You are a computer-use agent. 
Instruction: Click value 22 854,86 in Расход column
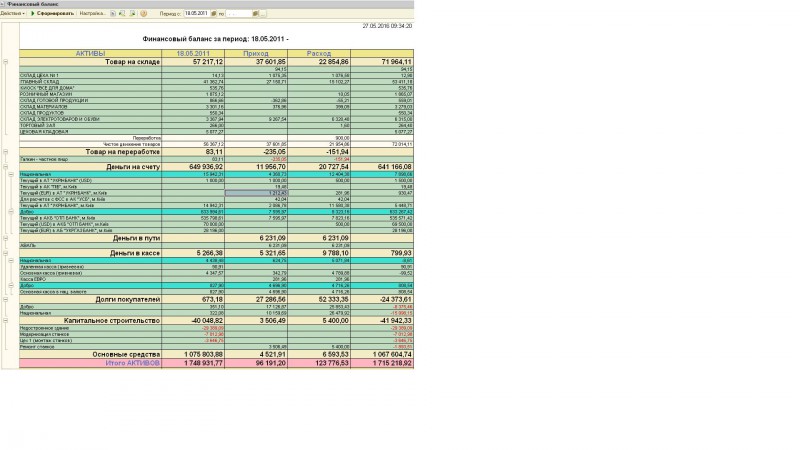(334, 62)
